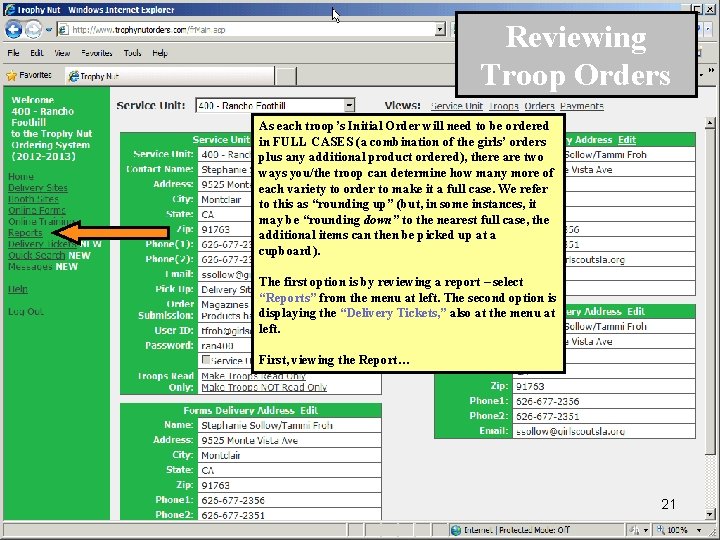720x540 pixels.
Task: Edit the Forms Delivery Address
Action: click(309, 411)
